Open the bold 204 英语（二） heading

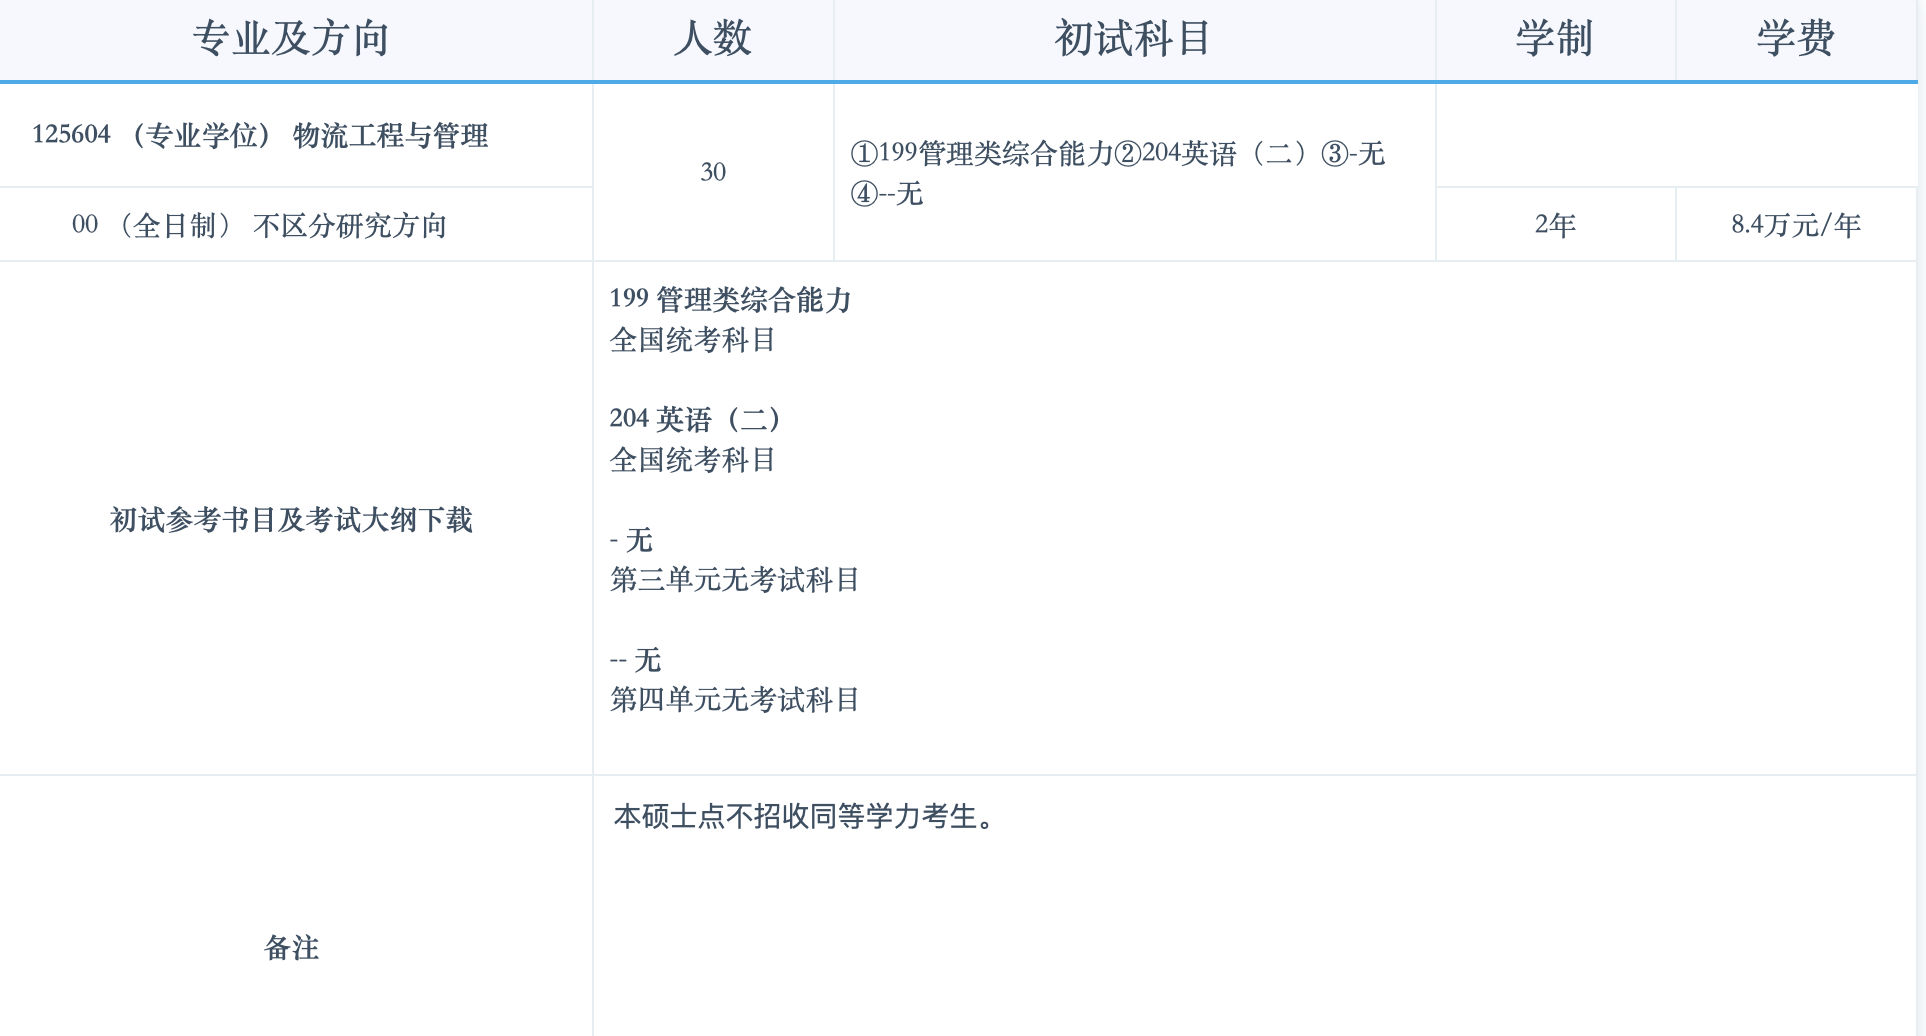[x=696, y=418]
